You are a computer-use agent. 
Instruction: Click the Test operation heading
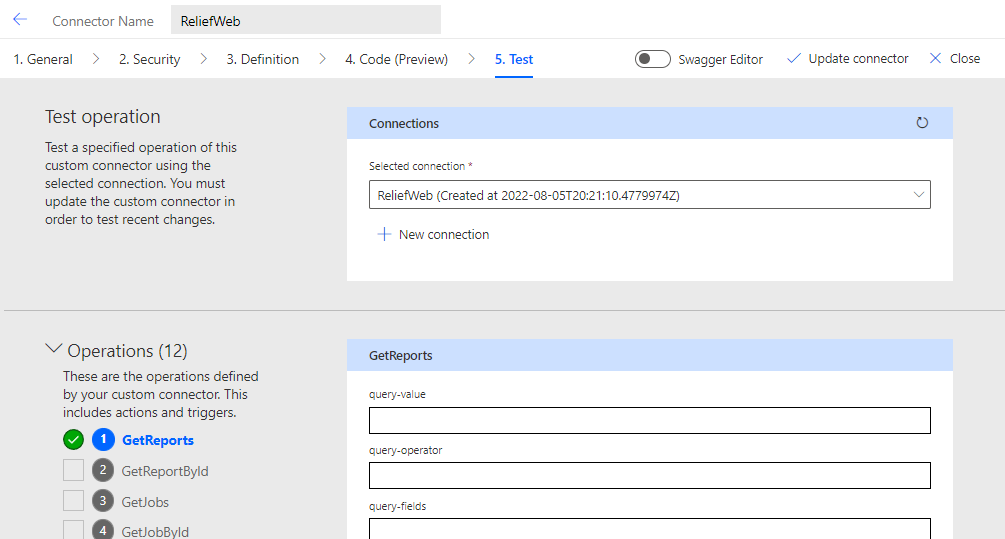[103, 117]
